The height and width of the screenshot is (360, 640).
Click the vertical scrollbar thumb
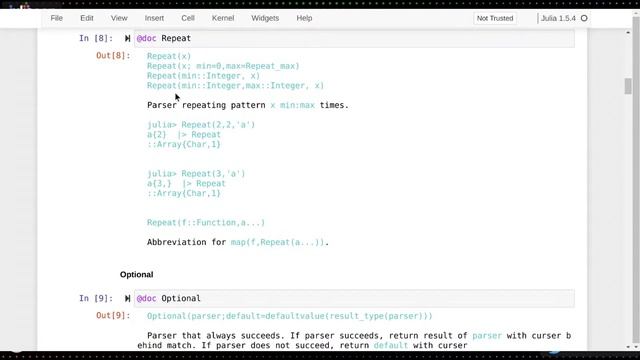[628, 86]
